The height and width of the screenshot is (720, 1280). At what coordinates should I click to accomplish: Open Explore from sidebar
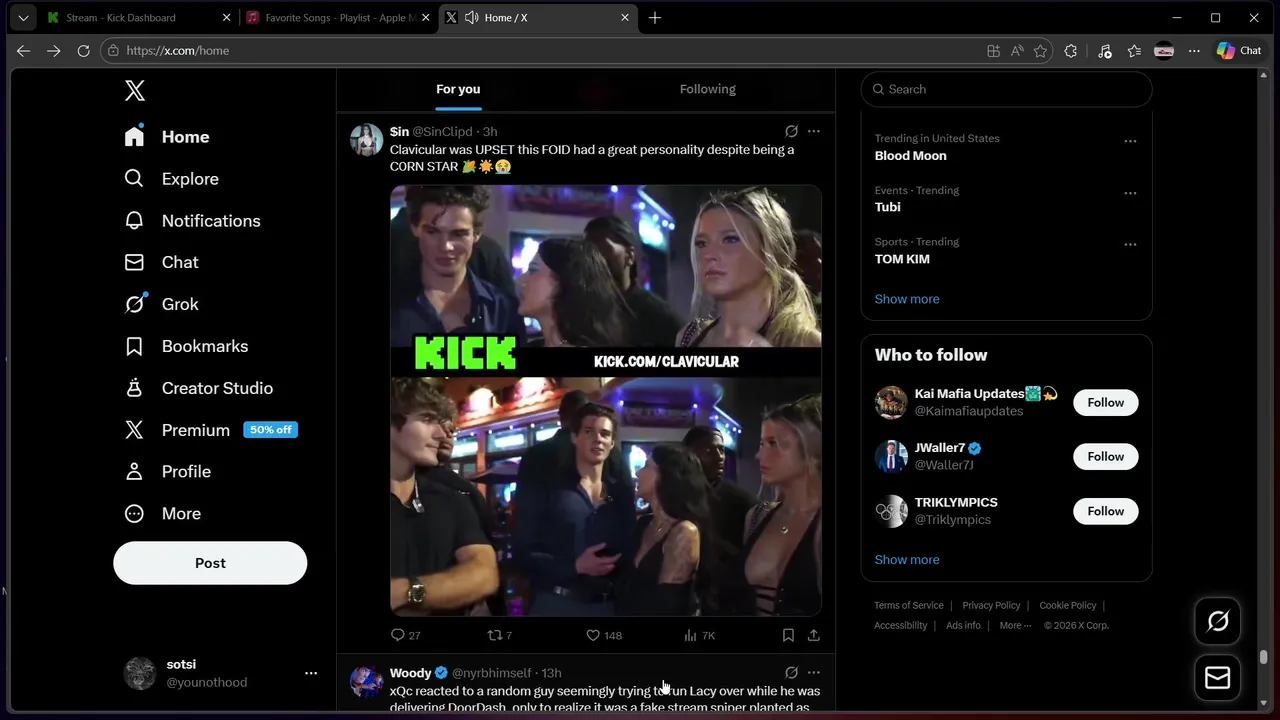[x=171, y=179]
